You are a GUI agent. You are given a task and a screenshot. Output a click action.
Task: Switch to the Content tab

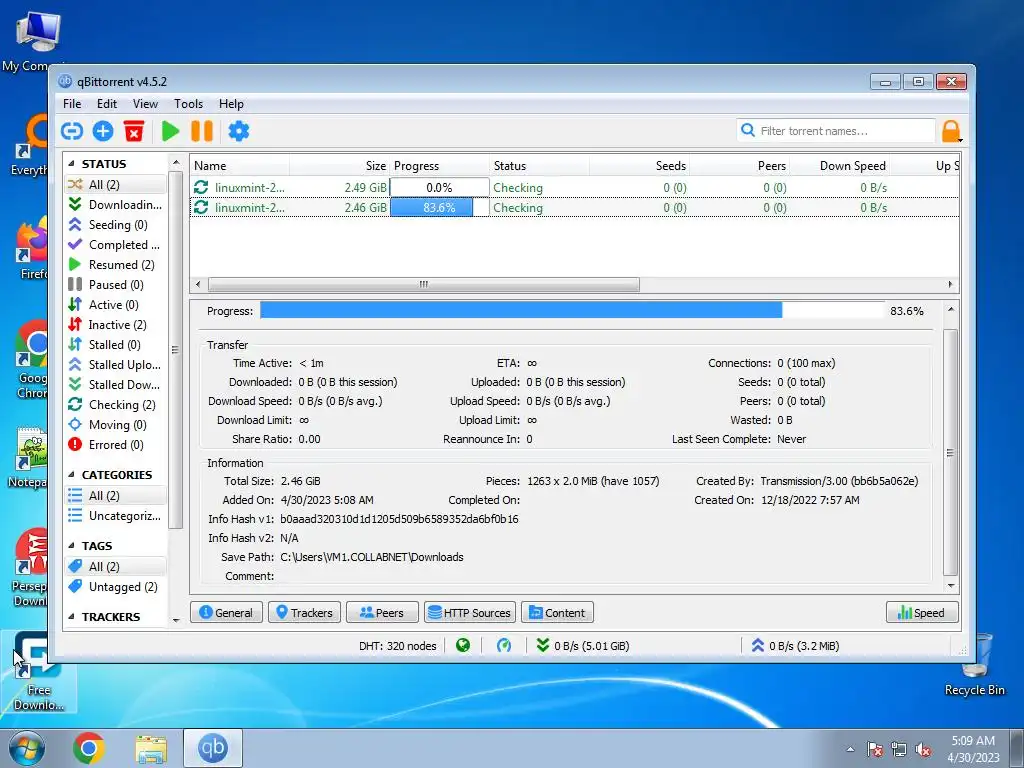(557, 613)
